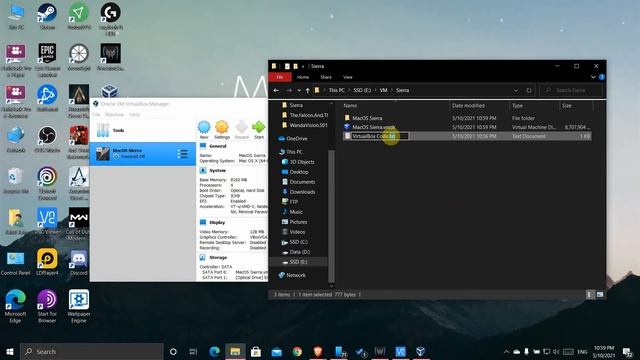Go forward in File Explorer
The height and width of the screenshot is (360, 640).
coord(289,90)
